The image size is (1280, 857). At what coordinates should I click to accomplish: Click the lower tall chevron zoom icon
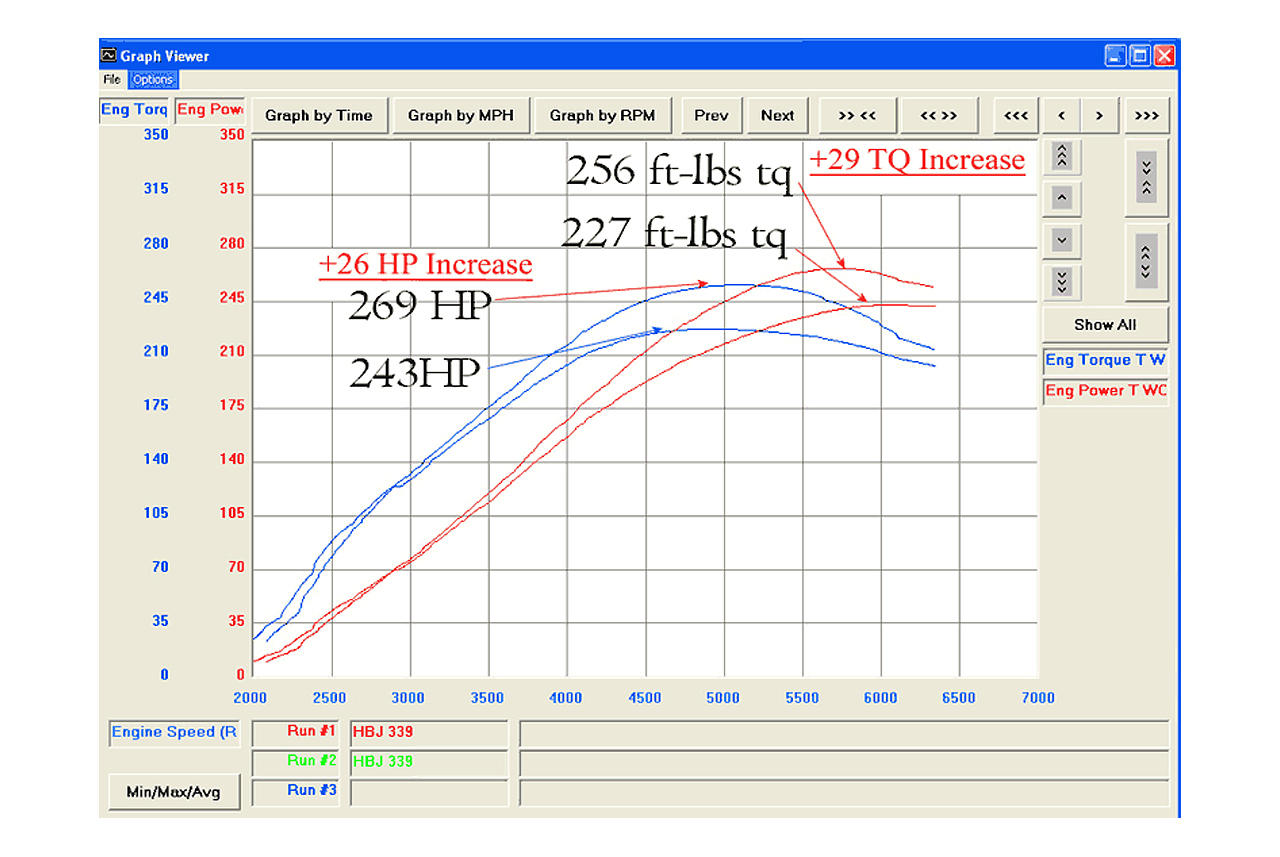pyautogui.click(x=1144, y=262)
